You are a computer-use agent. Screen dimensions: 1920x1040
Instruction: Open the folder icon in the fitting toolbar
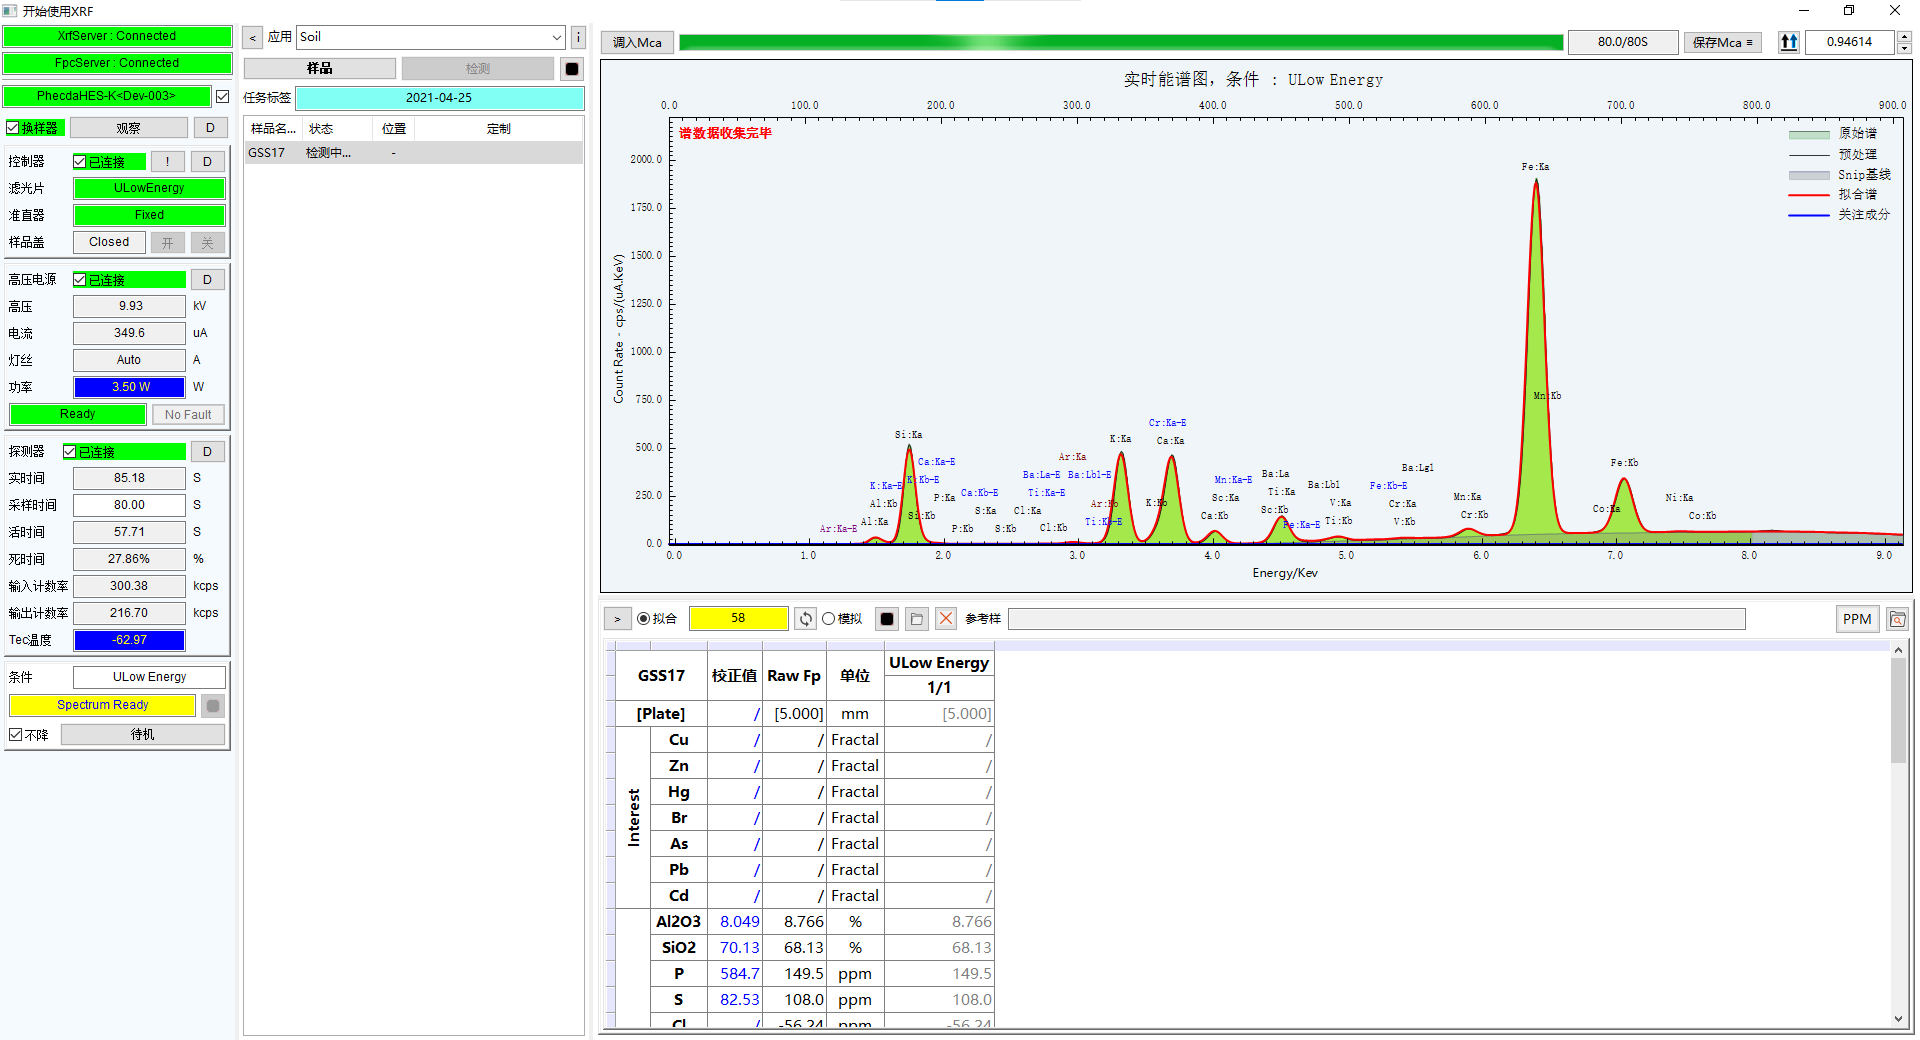click(916, 619)
